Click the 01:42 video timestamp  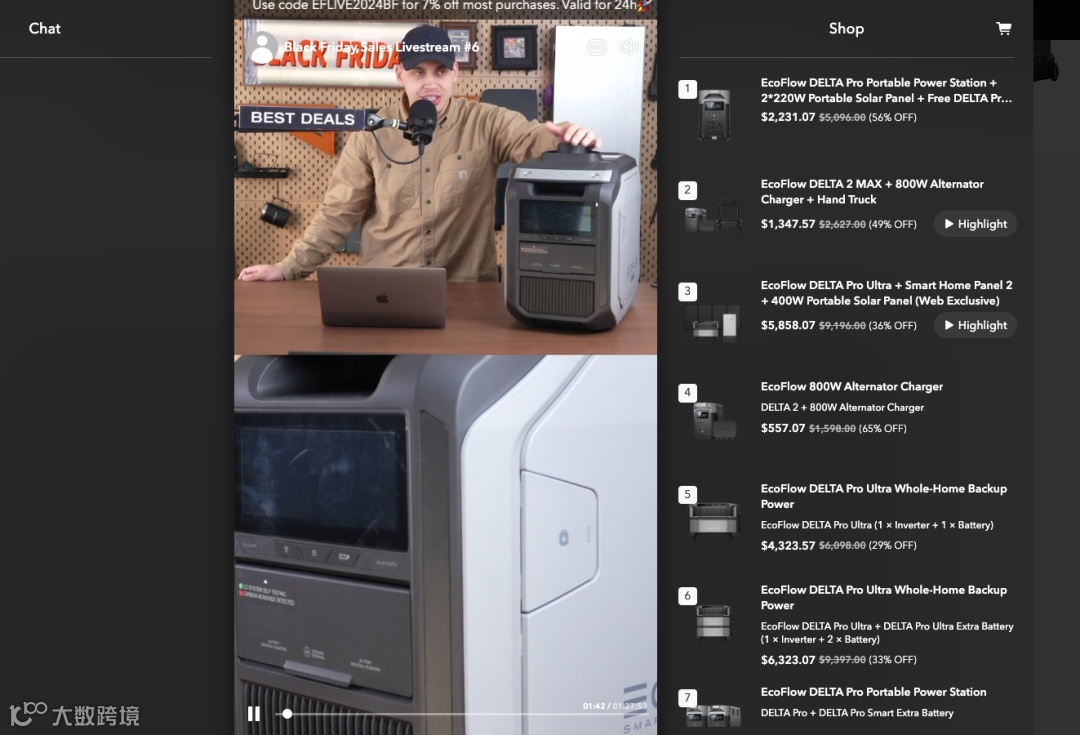(x=594, y=706)
